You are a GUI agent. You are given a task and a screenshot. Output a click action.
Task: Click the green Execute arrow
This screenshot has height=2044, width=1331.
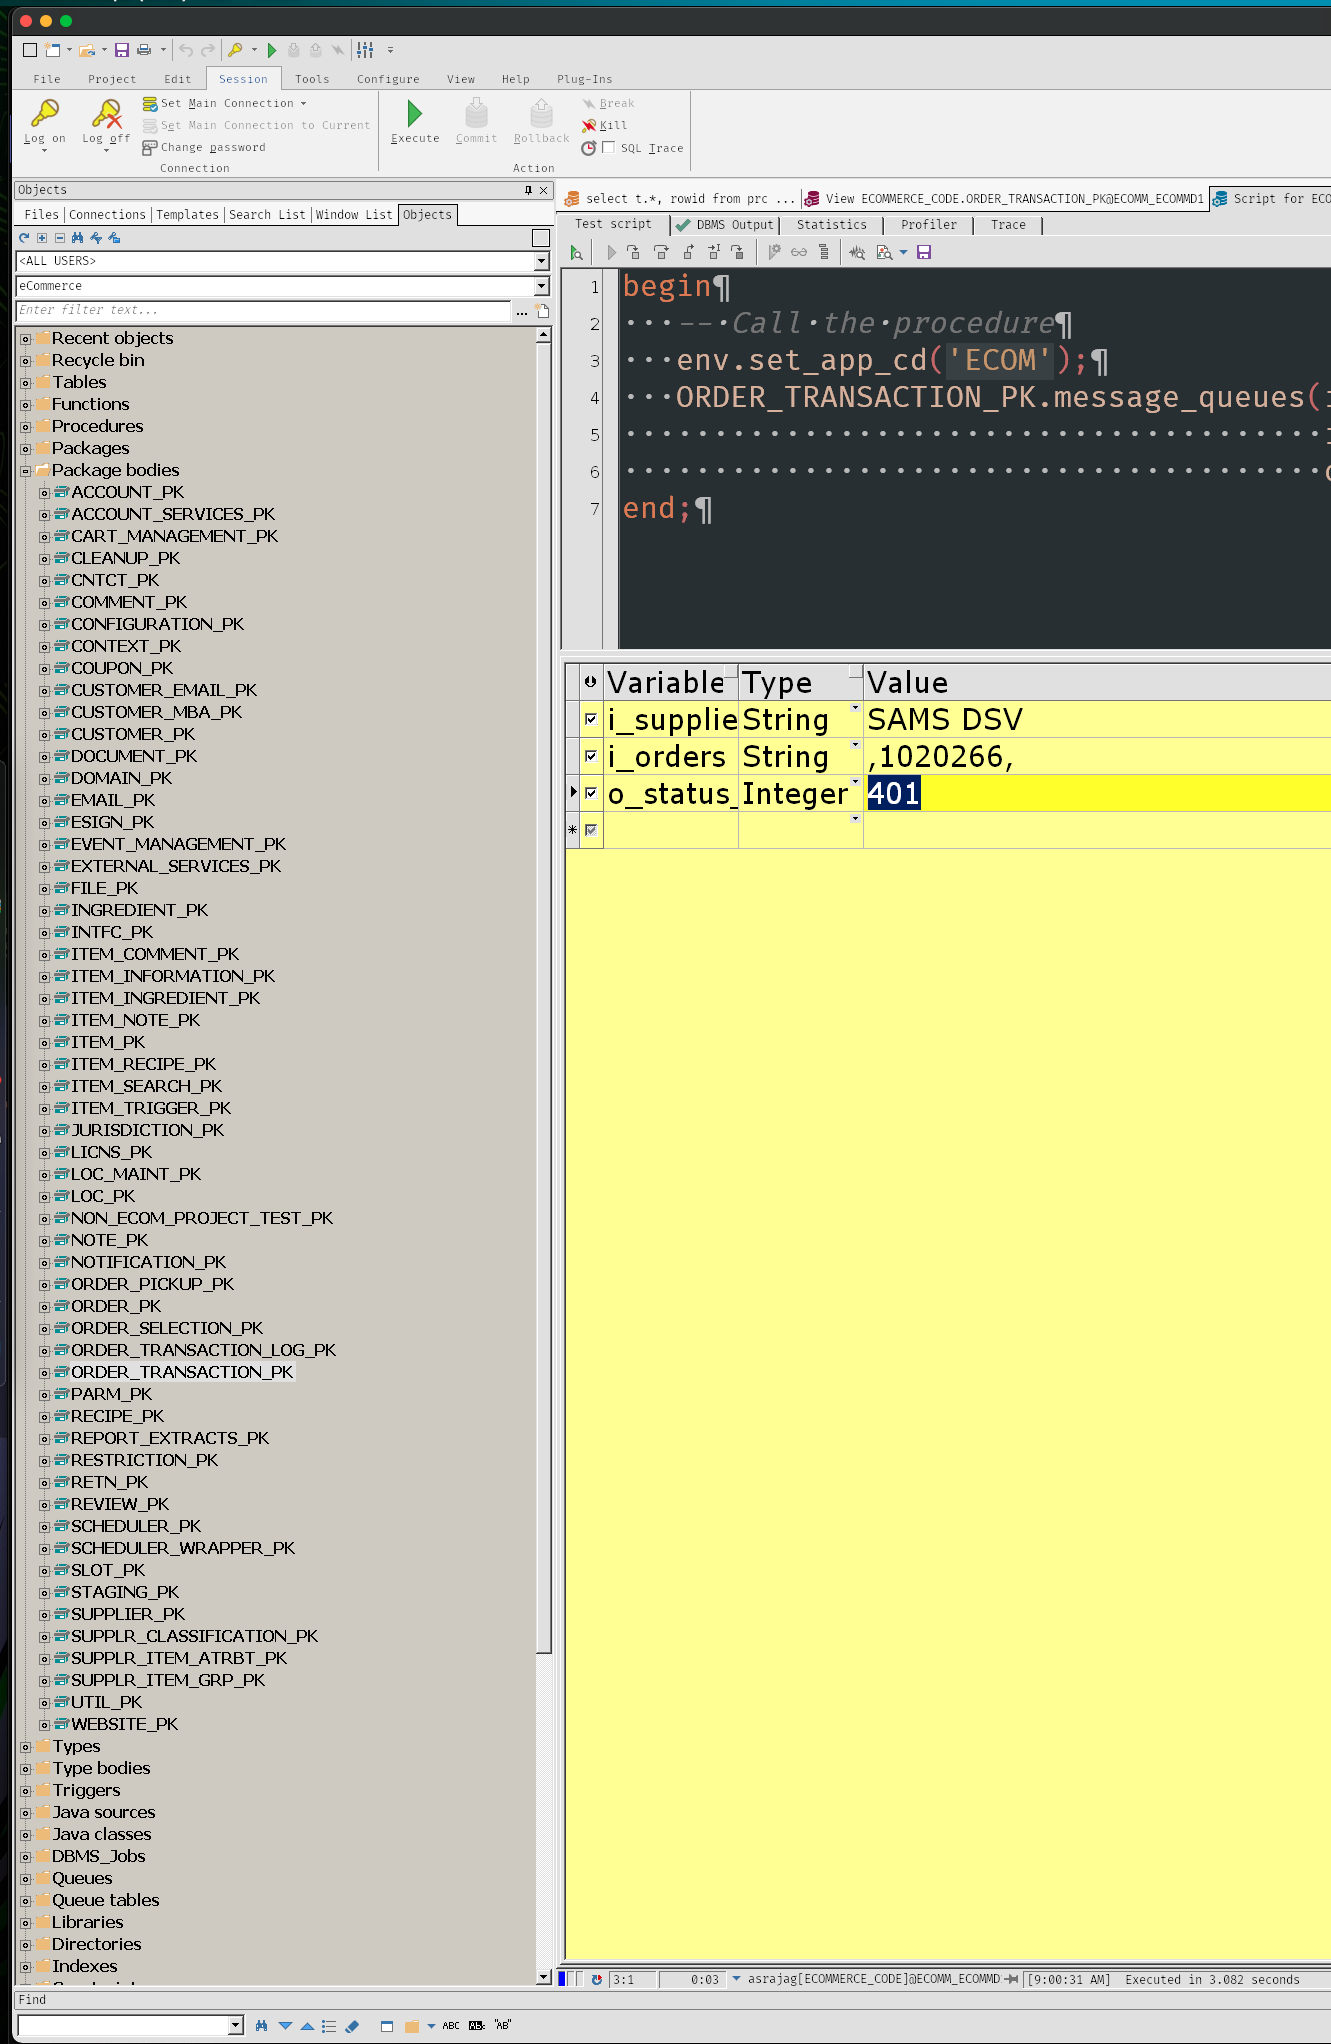coord(415,113)
